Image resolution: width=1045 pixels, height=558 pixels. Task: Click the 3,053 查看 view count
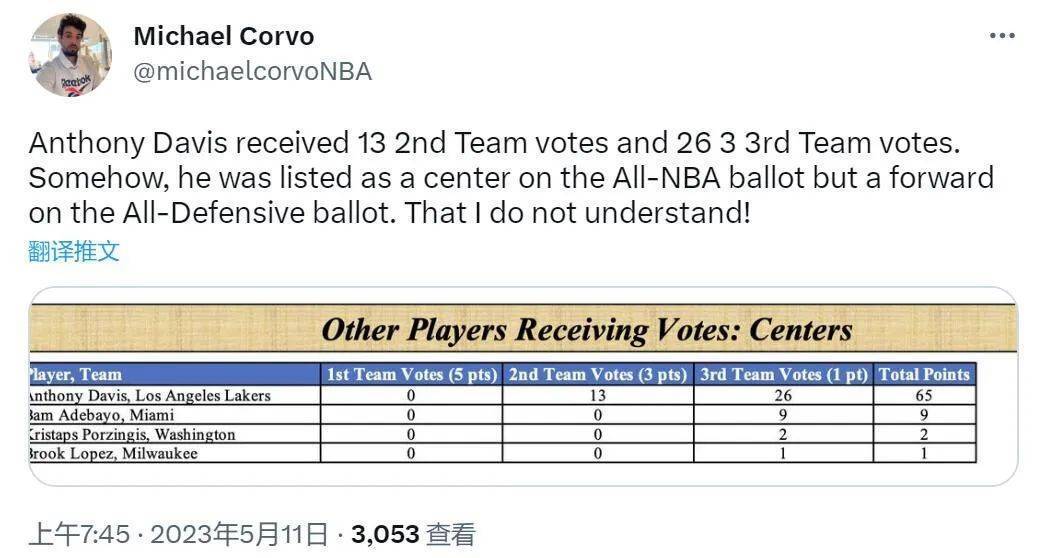[x=413, y=534]
